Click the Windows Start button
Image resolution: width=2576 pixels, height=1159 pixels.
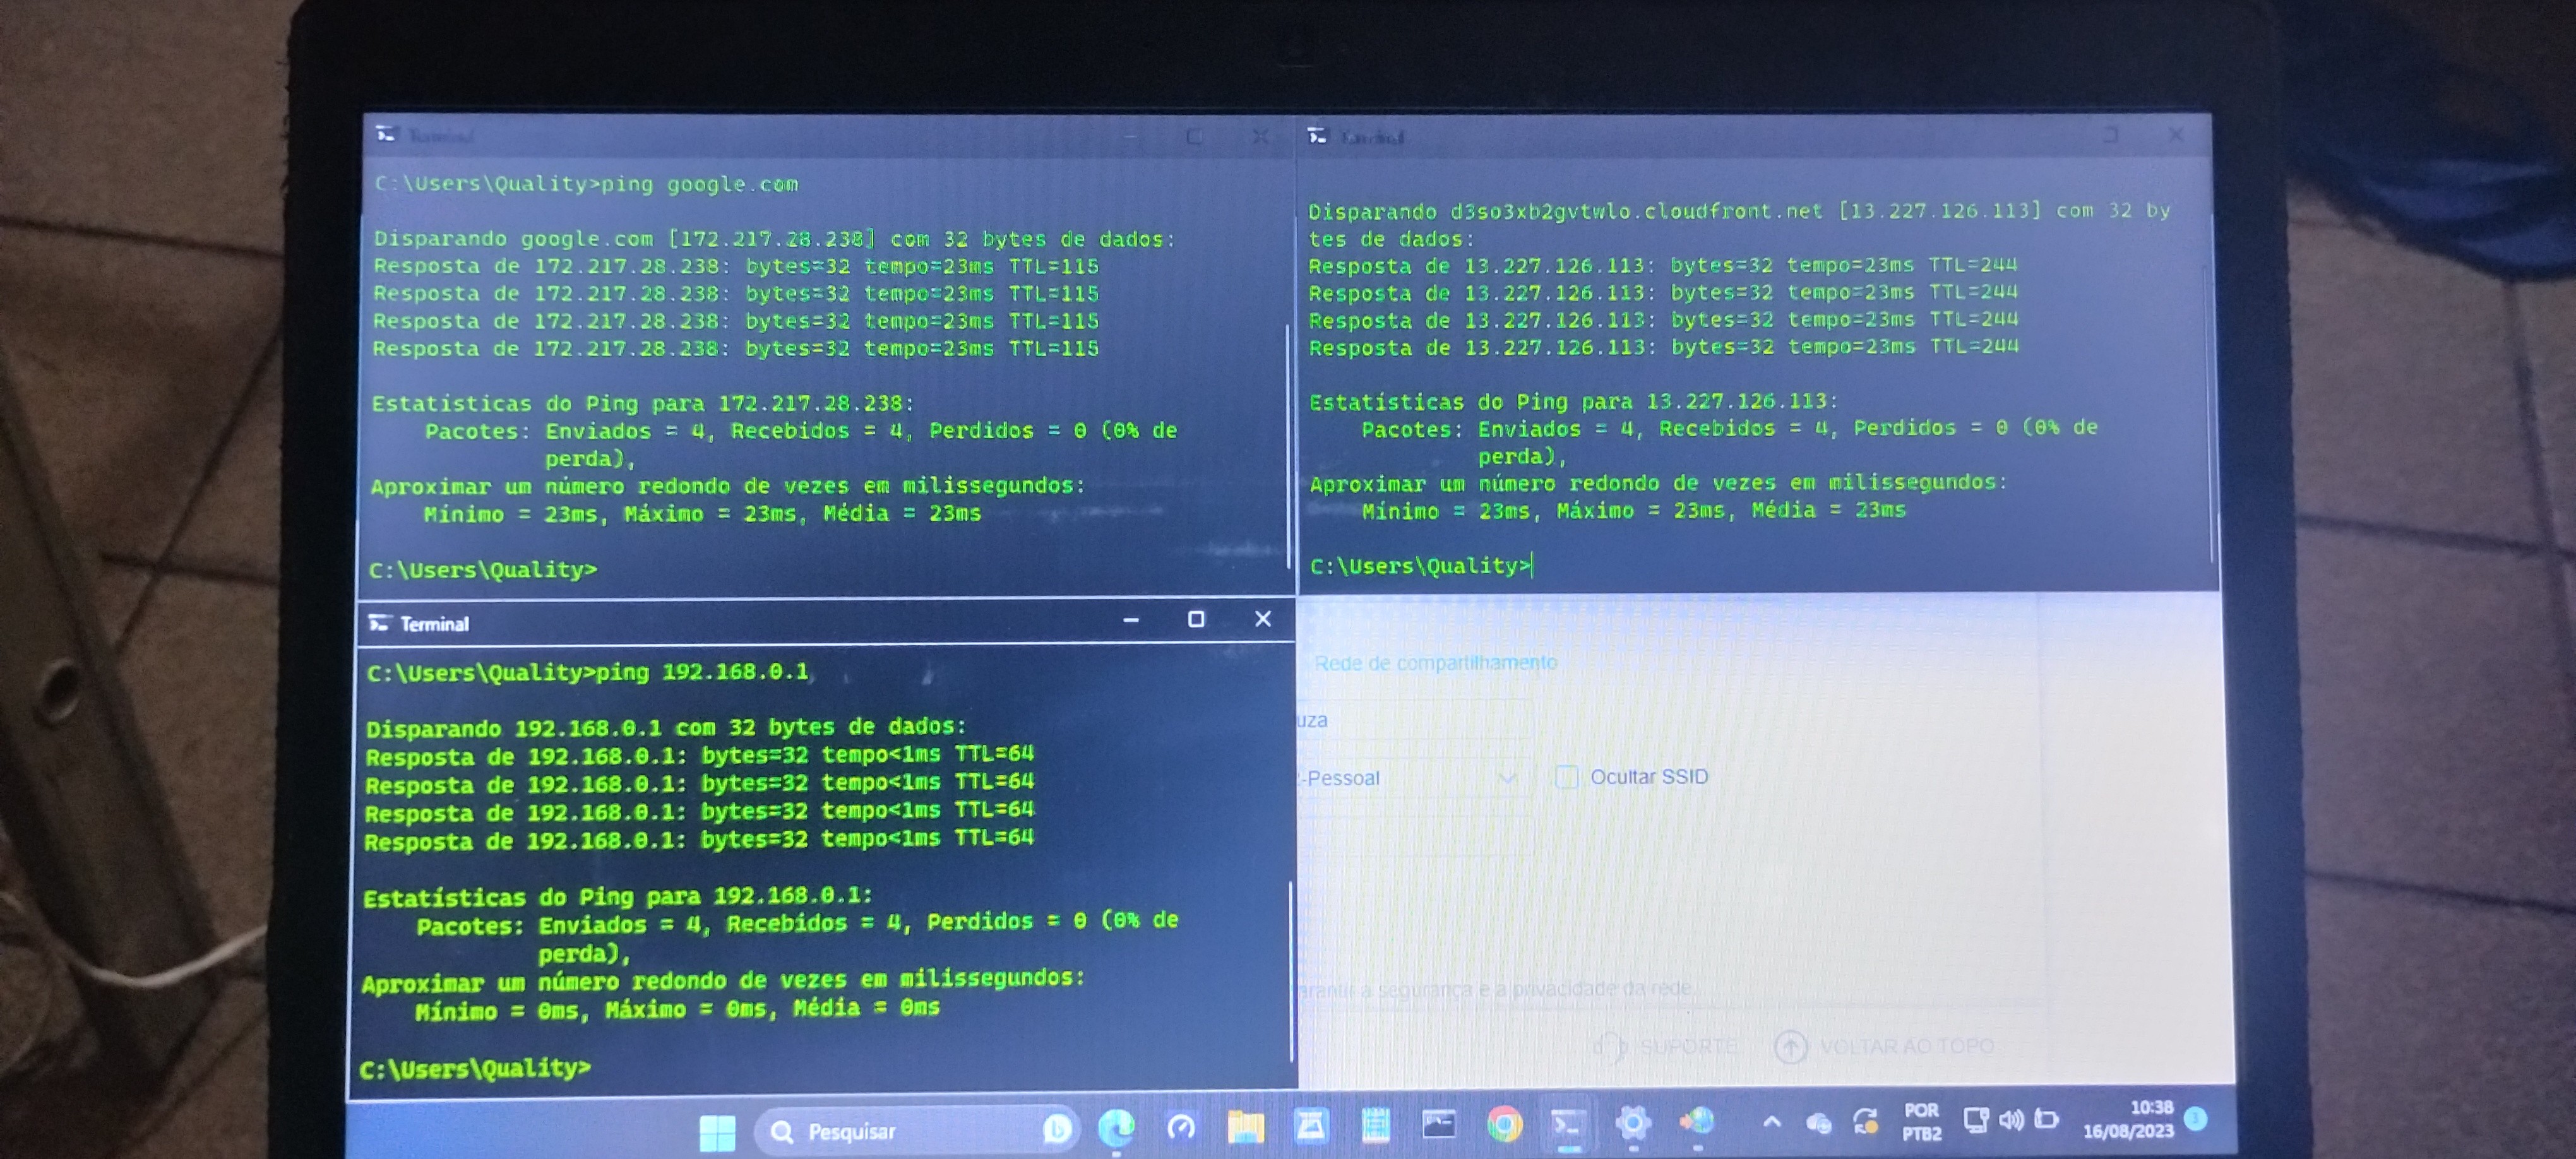717,1133
